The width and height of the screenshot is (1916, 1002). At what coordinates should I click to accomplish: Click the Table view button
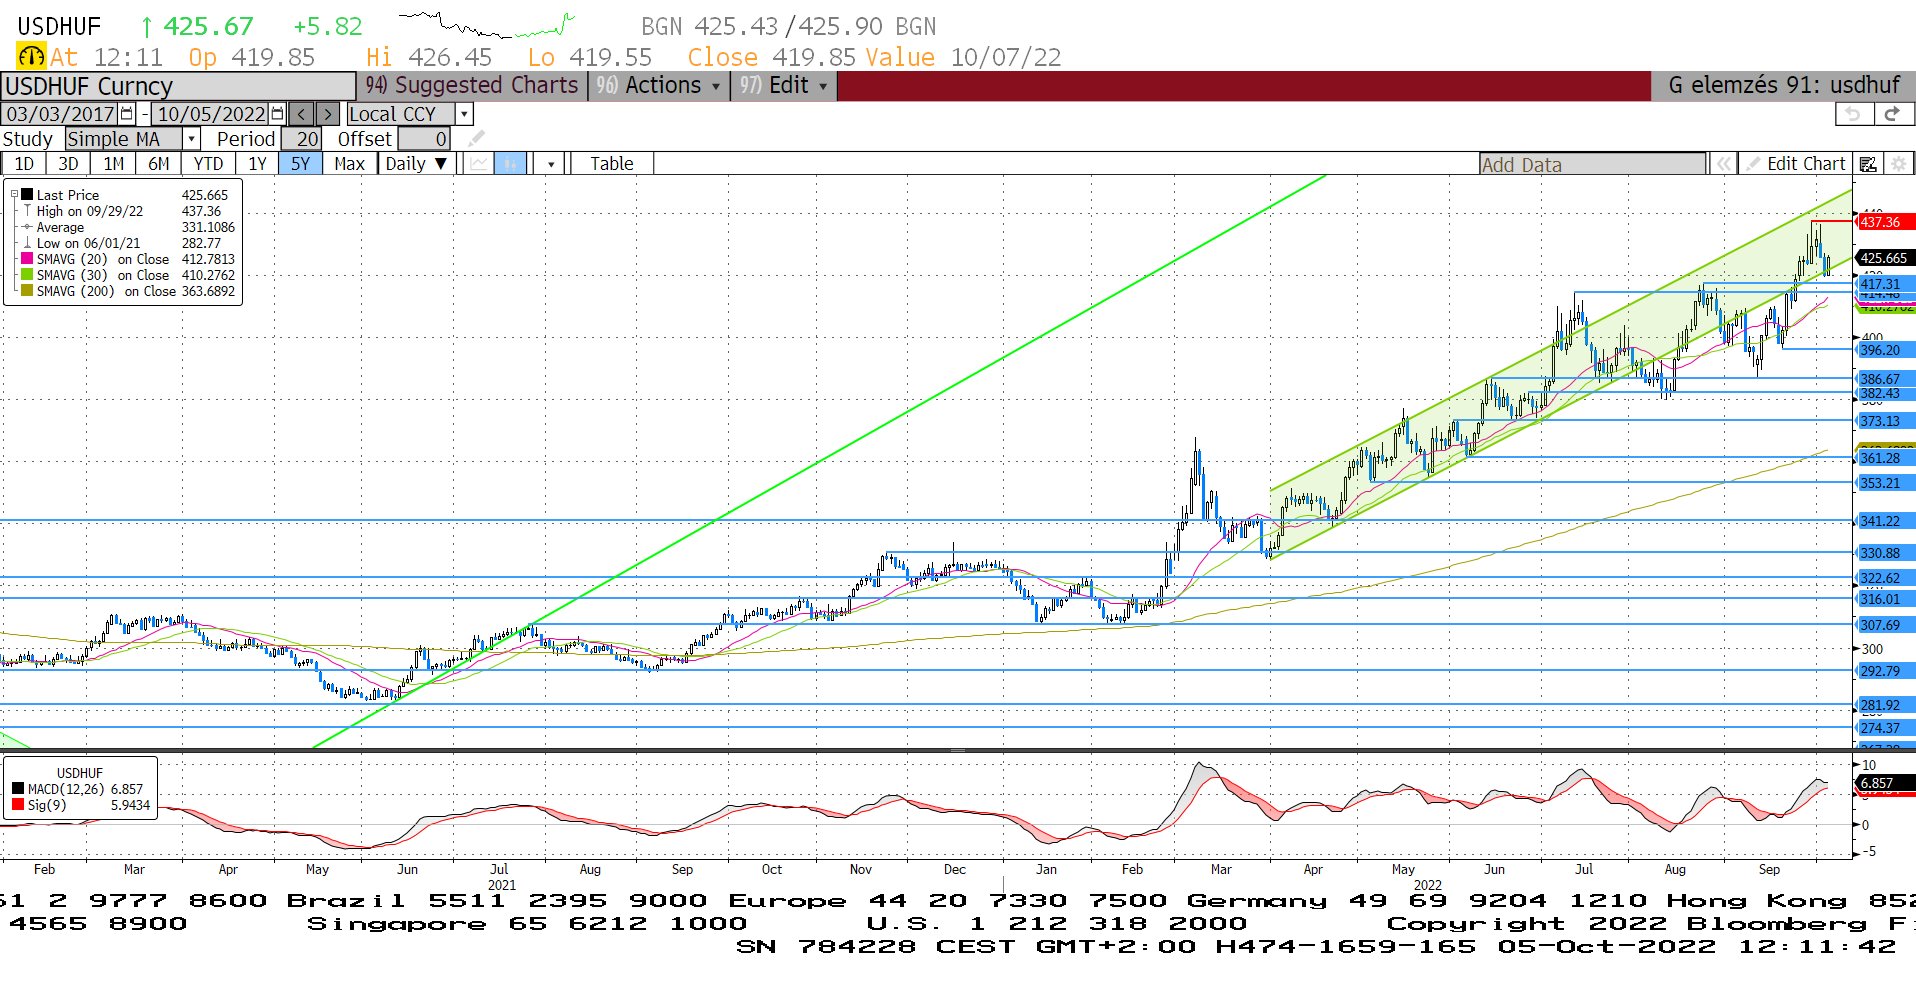611,164
